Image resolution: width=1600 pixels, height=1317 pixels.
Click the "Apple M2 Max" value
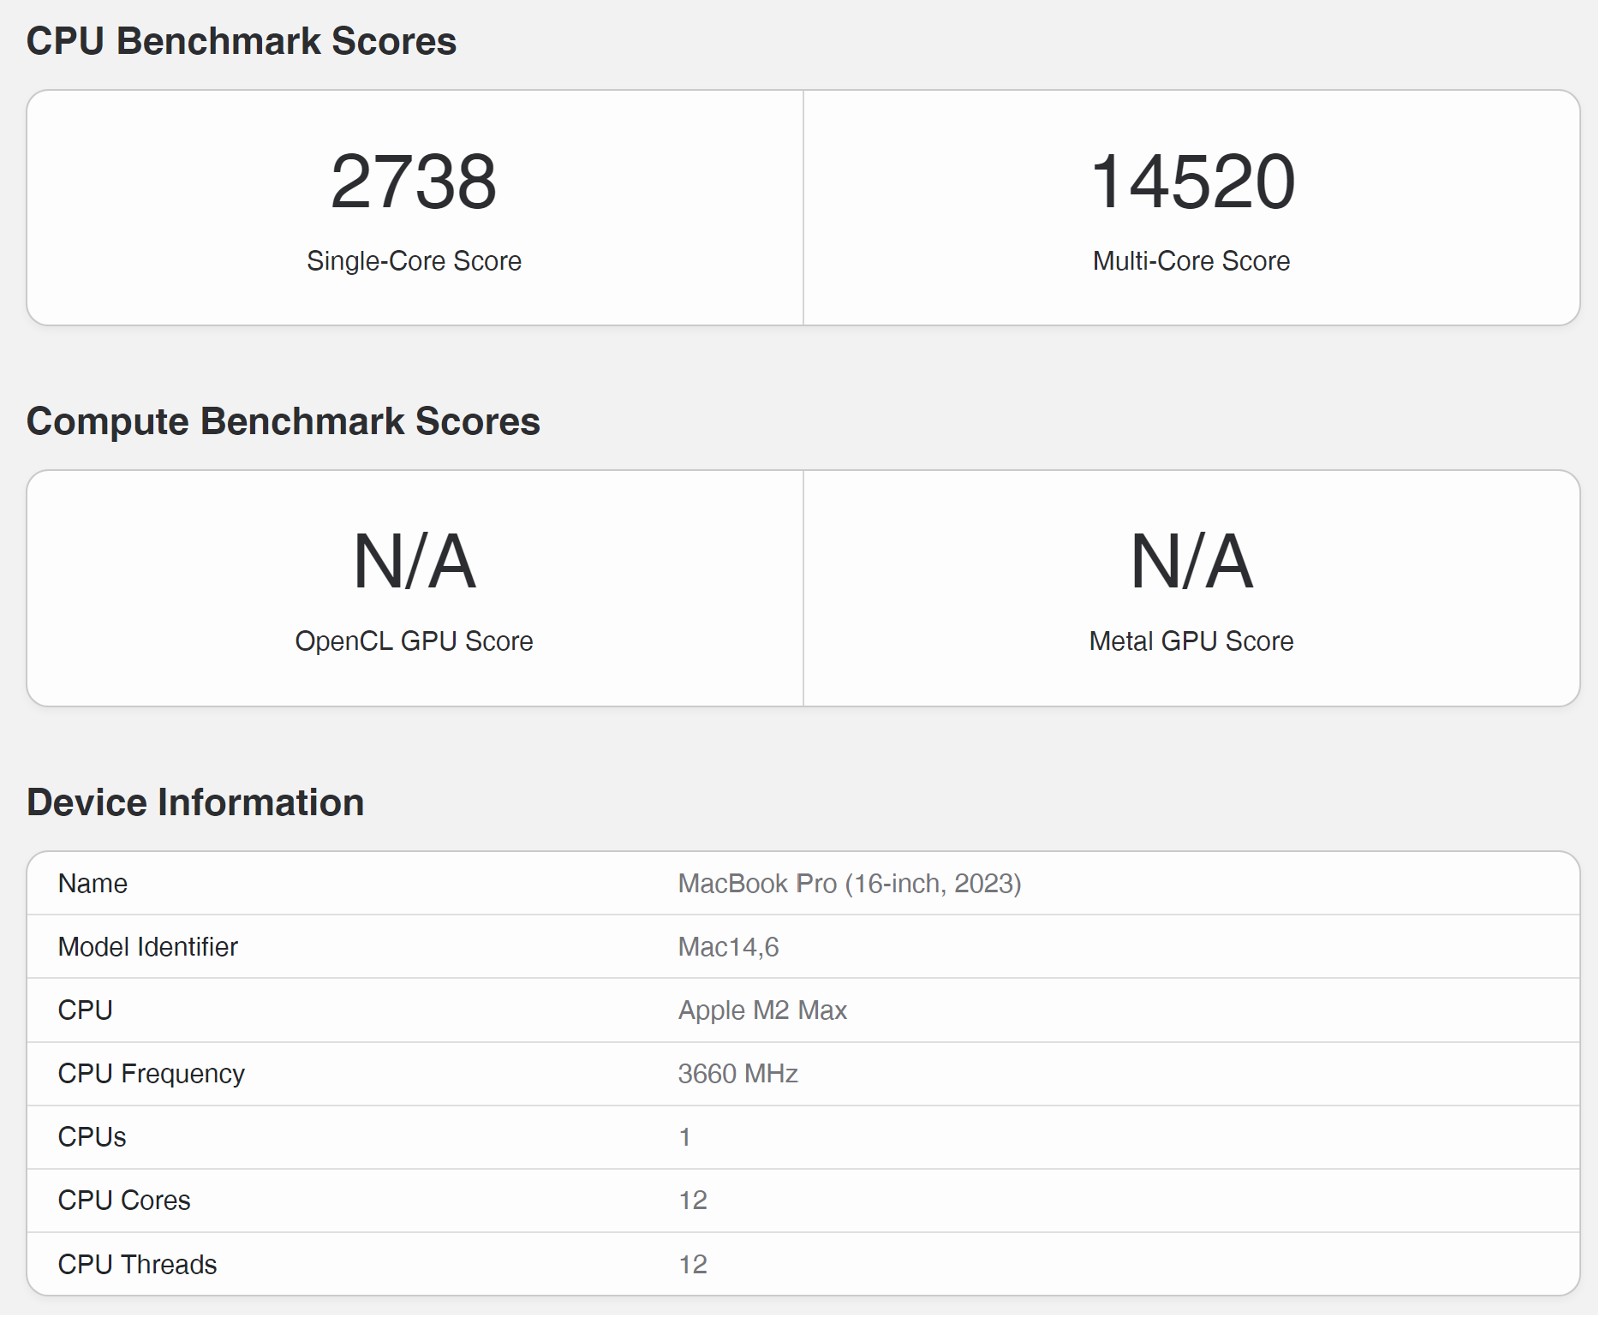pyautogui.click(x=762, y=1010)
